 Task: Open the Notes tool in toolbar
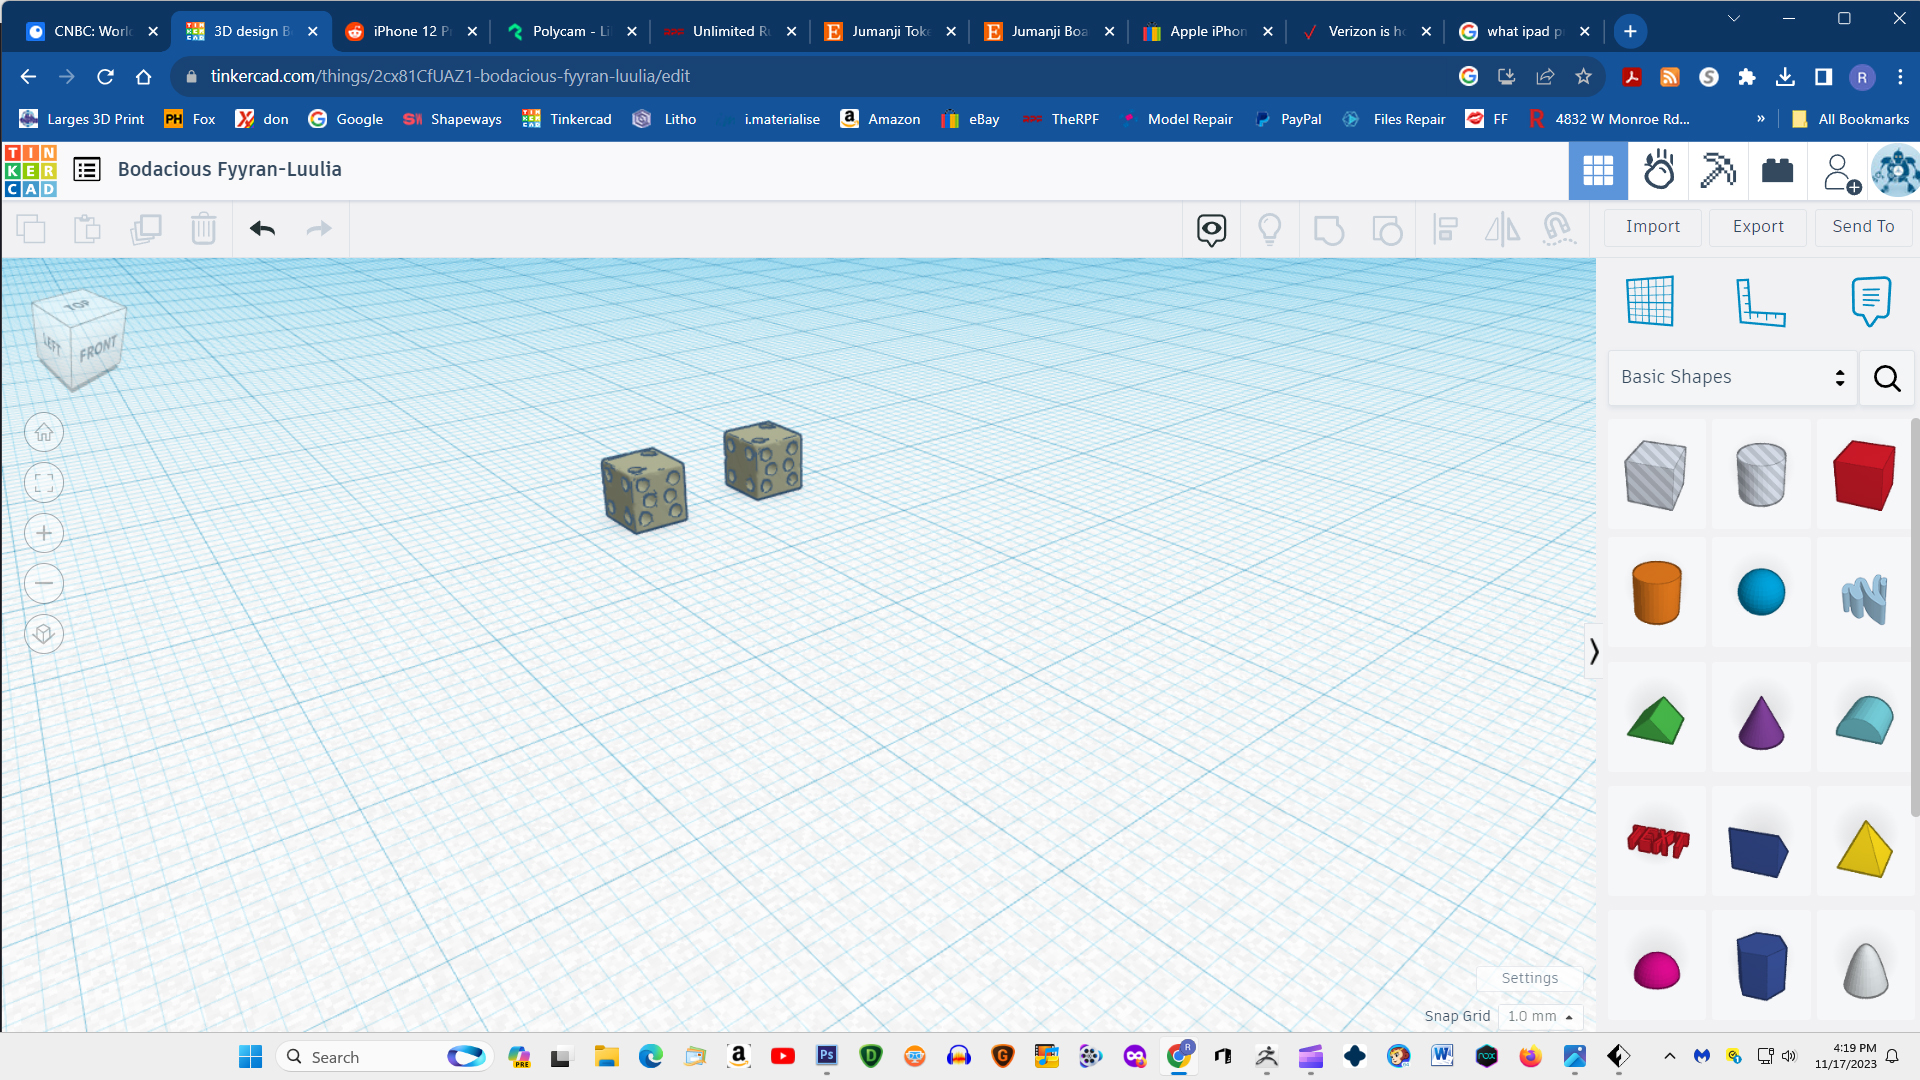1211,229
